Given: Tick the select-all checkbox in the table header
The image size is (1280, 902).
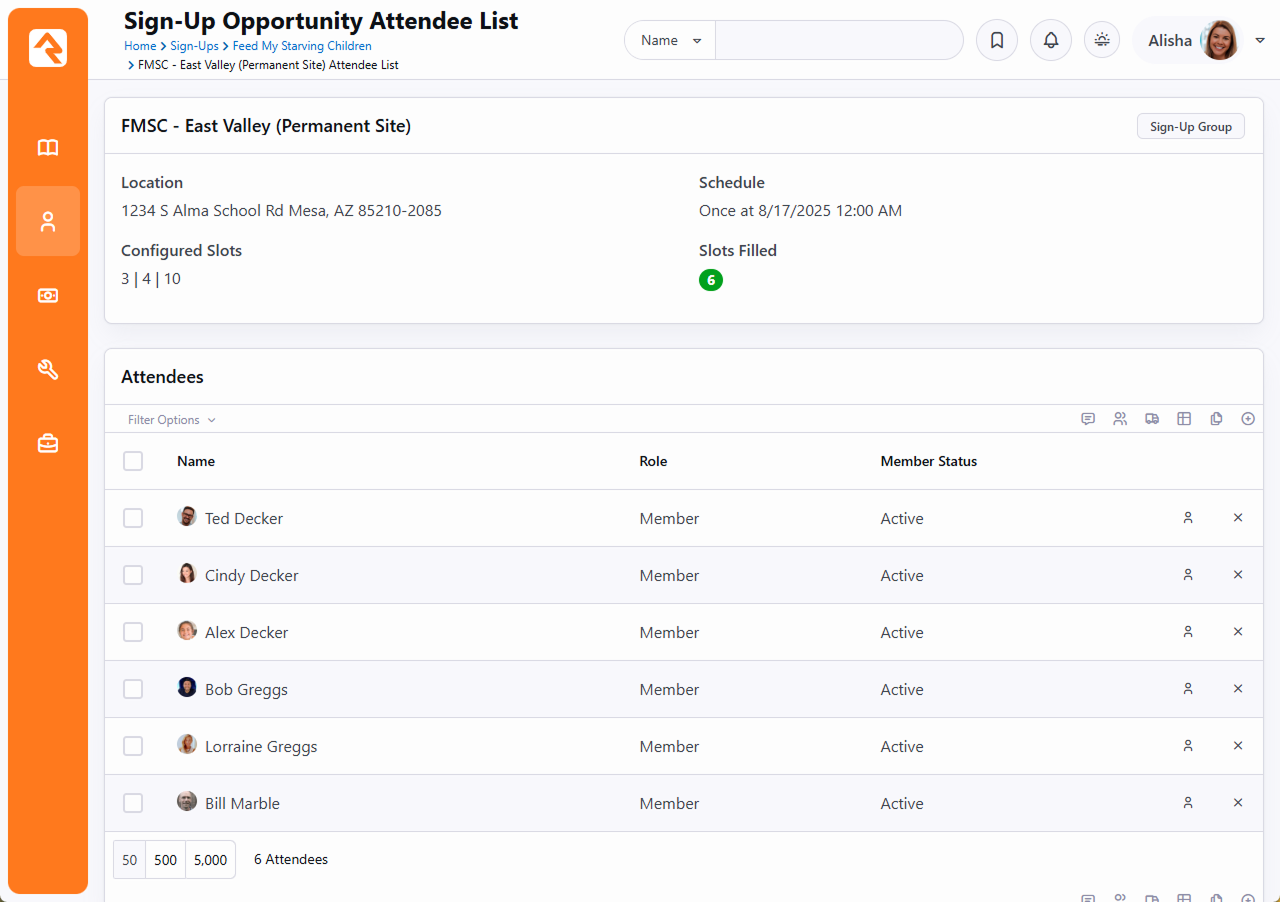Looking at the screenshot, I should [133, 461].
